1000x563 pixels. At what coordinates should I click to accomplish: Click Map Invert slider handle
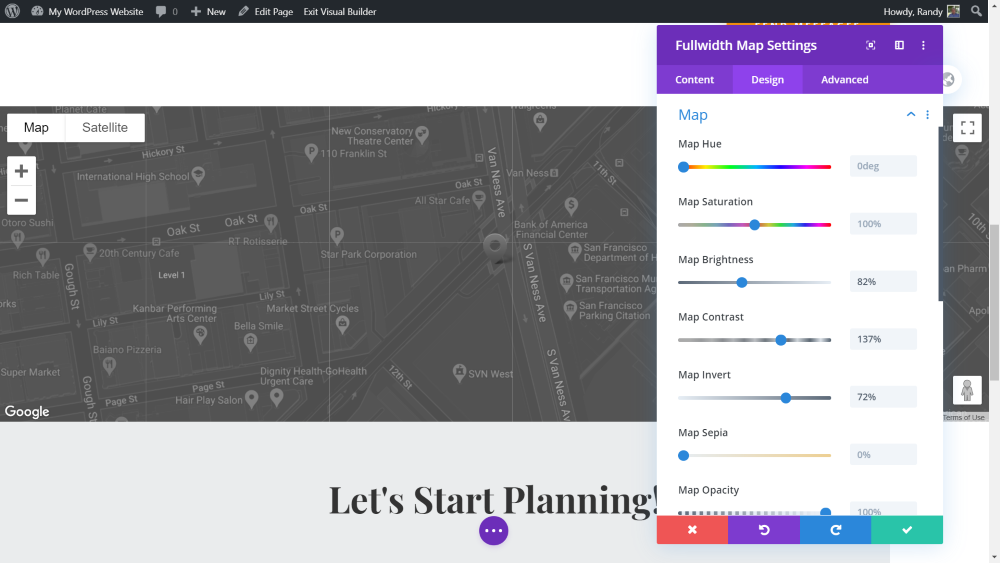(x=786, y=398)
